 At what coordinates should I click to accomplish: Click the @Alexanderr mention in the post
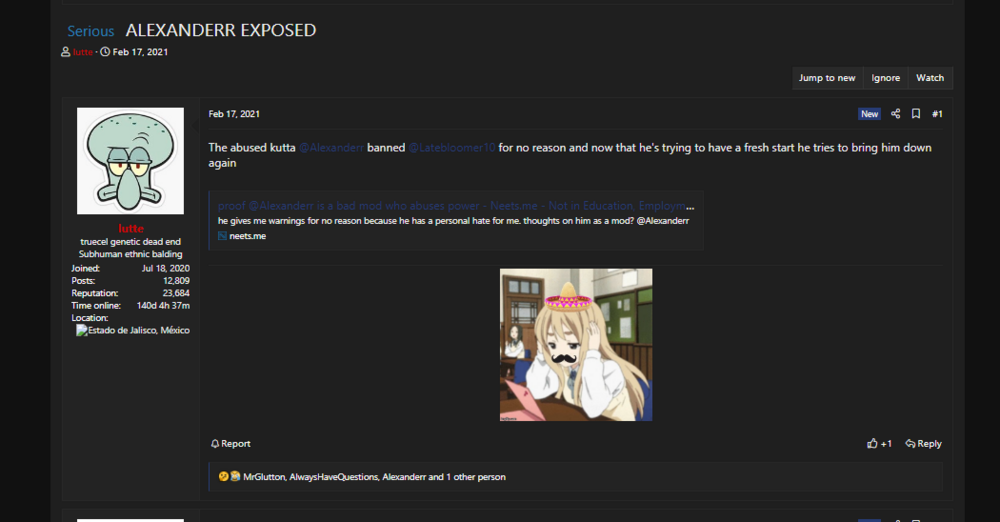(331, 148)
